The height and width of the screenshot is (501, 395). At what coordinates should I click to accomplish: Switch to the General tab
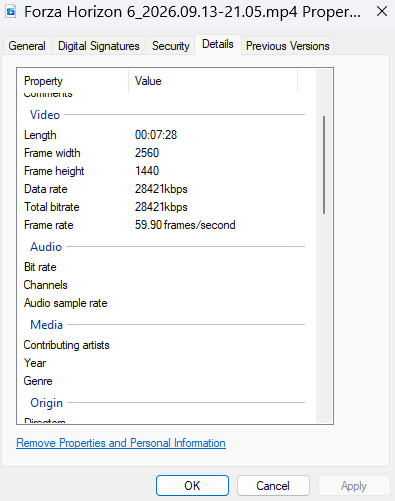[27, 46]
